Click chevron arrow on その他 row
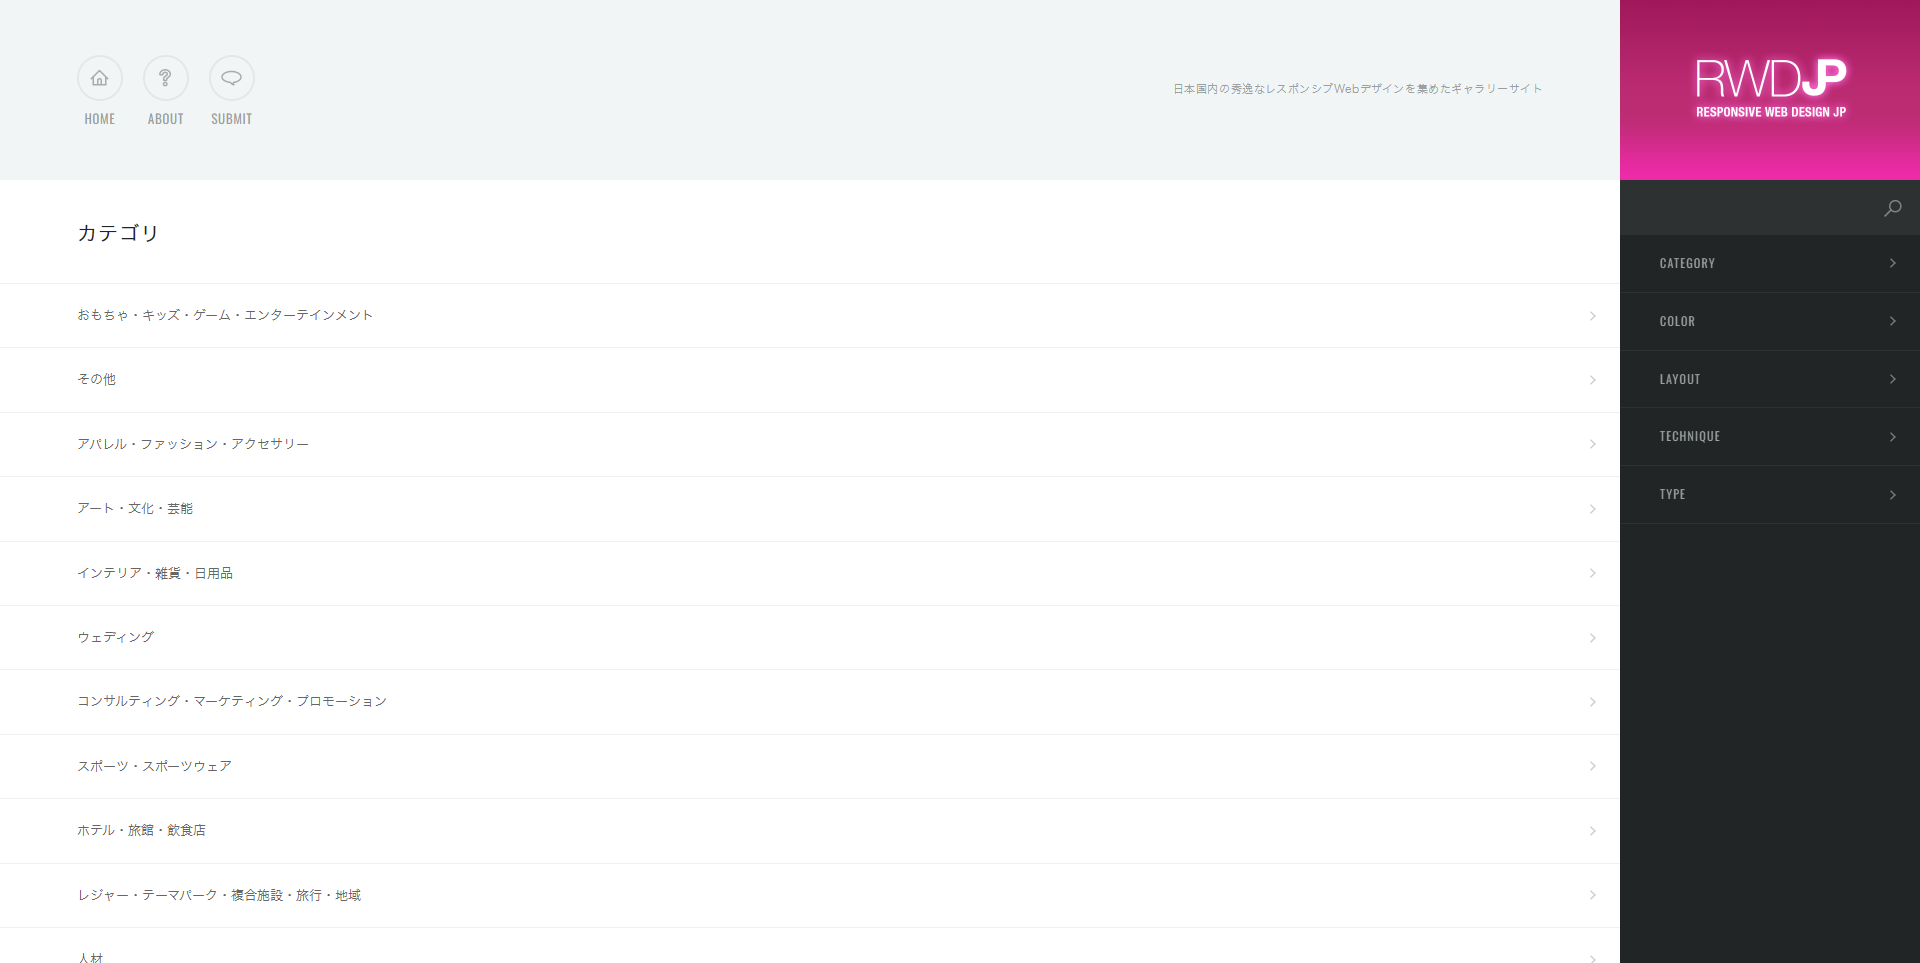This screenshot has height=963, width=1920. point(1592,380)
